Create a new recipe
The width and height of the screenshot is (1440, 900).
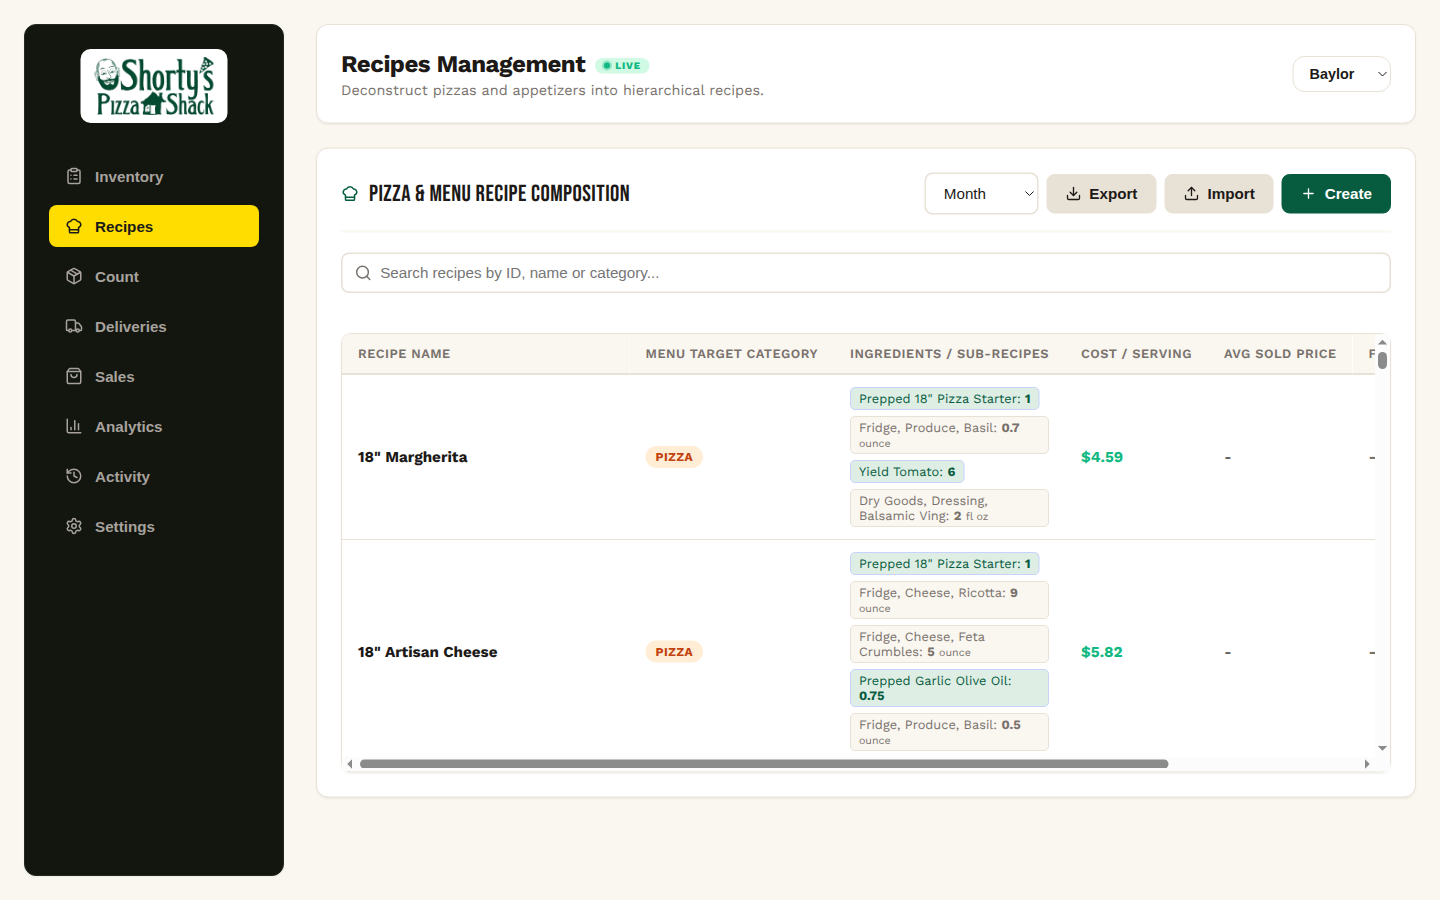pyautogui.click(x=1336, y=194)
